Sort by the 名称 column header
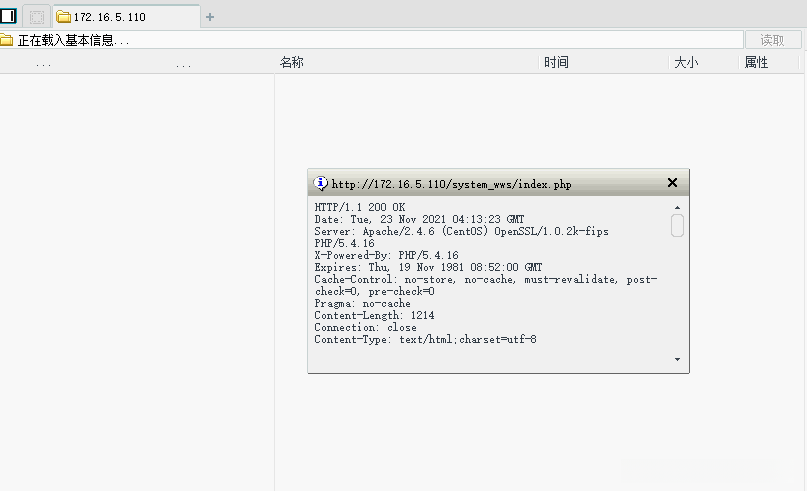807x491 pixels. 292,62
